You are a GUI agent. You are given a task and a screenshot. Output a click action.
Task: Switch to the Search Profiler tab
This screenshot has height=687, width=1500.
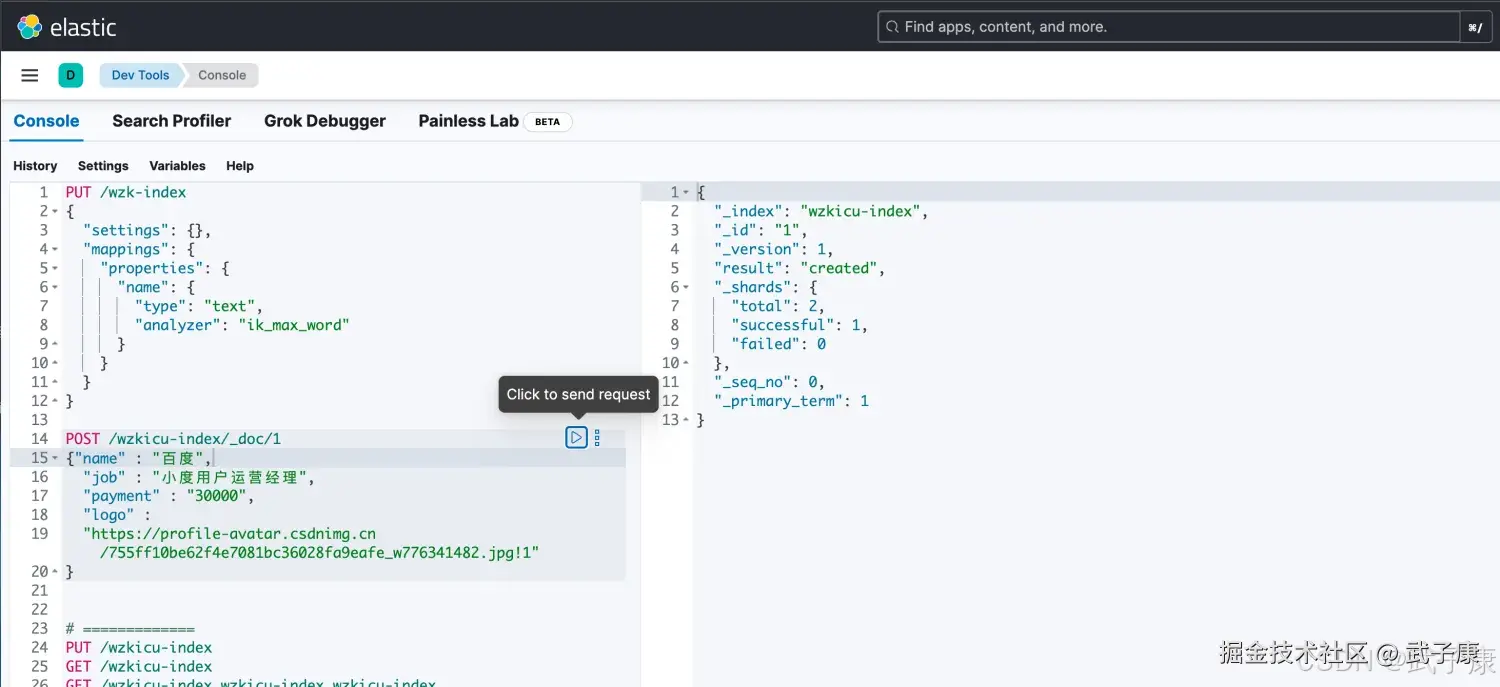pyautogui.click(x=171, y=121)
